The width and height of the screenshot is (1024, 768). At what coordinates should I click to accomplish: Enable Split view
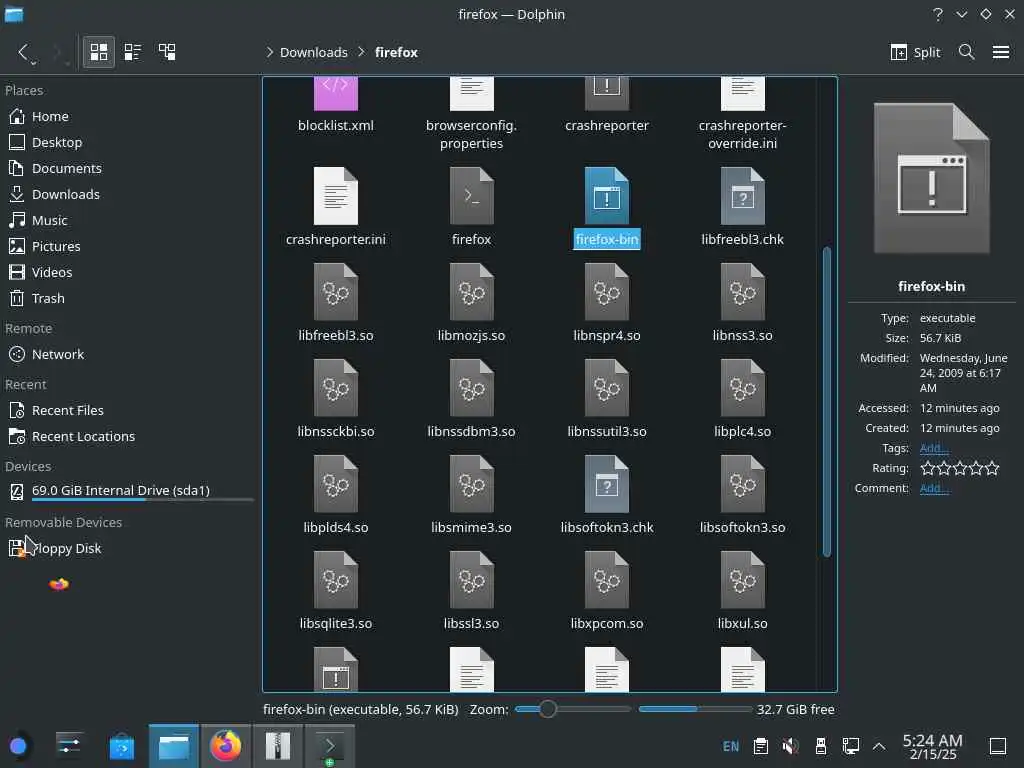point(915,52)
